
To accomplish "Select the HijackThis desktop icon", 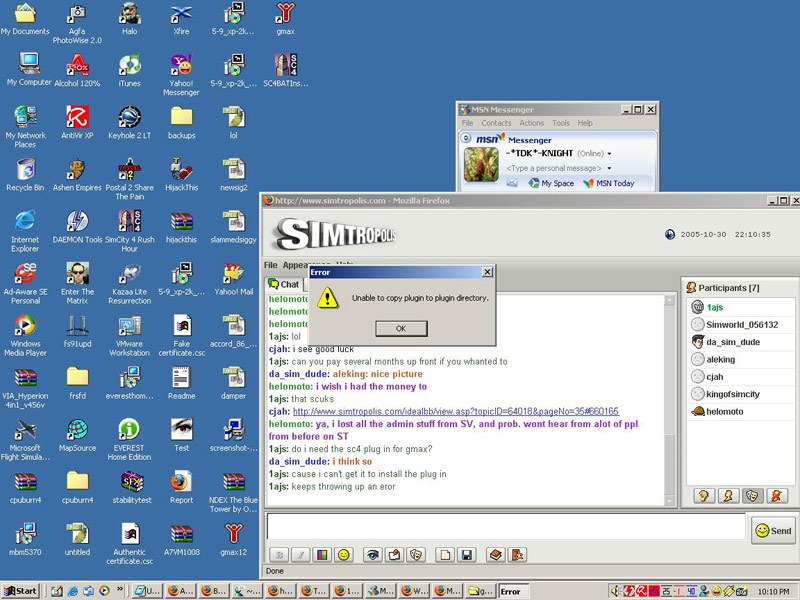I will click(181, 174).
